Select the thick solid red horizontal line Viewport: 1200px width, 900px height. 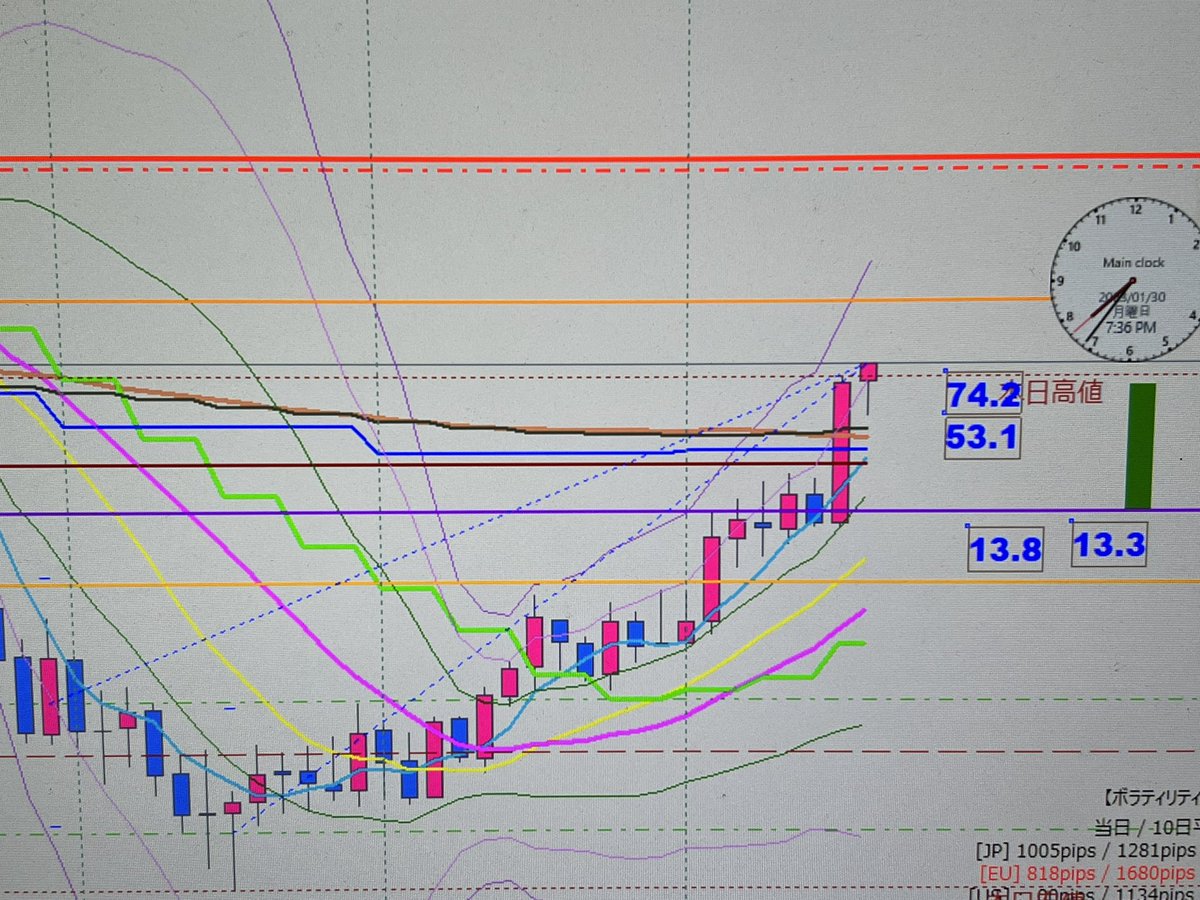point(600,157)
